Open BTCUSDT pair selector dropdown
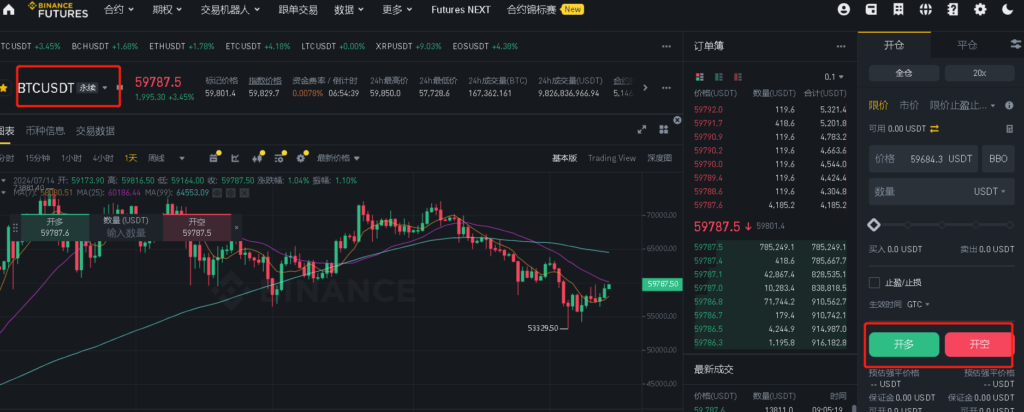Screen dimensions: 1024x412 click(63, 87)
